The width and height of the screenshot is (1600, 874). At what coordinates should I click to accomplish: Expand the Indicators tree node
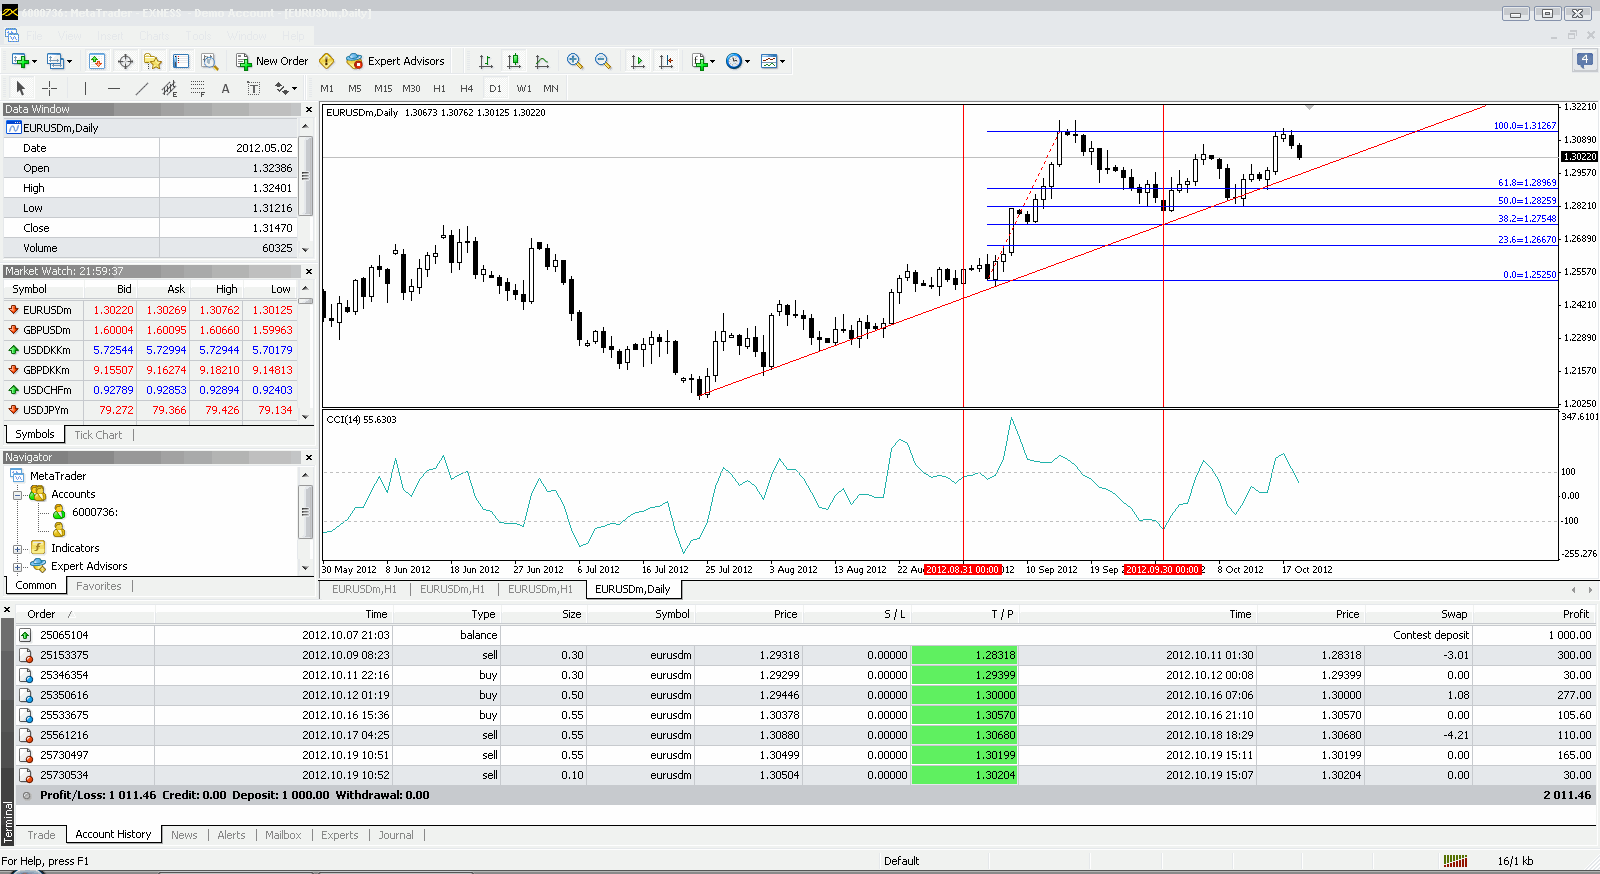(x=17, y=549)
